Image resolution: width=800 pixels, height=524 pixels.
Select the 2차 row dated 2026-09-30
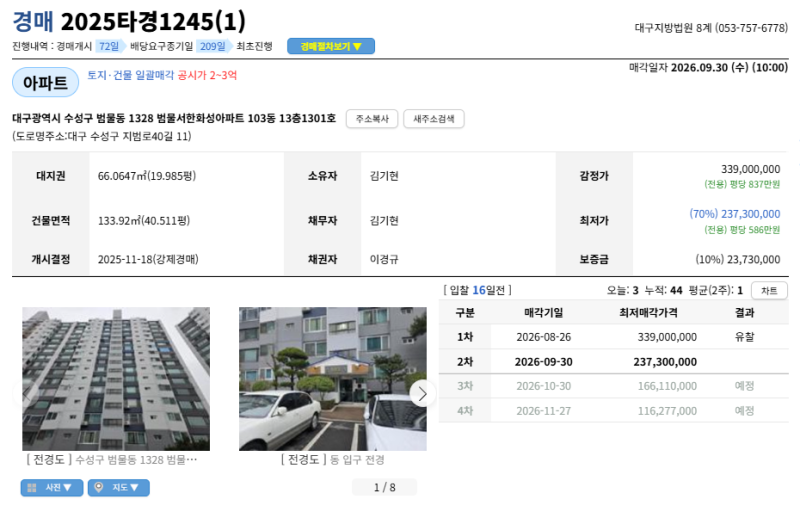pos(614,362)
